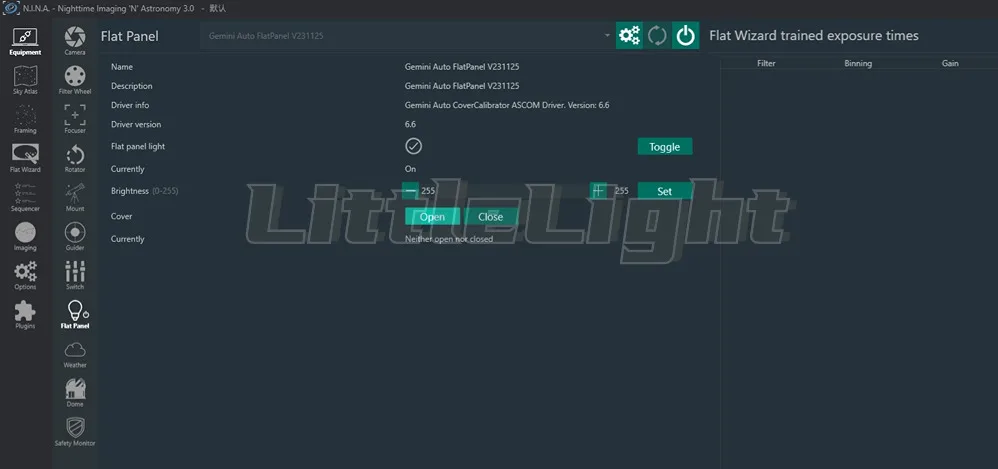Screen dimensions: 998x469
Task: Switch to the Imaging section
Action: [25, 237]
